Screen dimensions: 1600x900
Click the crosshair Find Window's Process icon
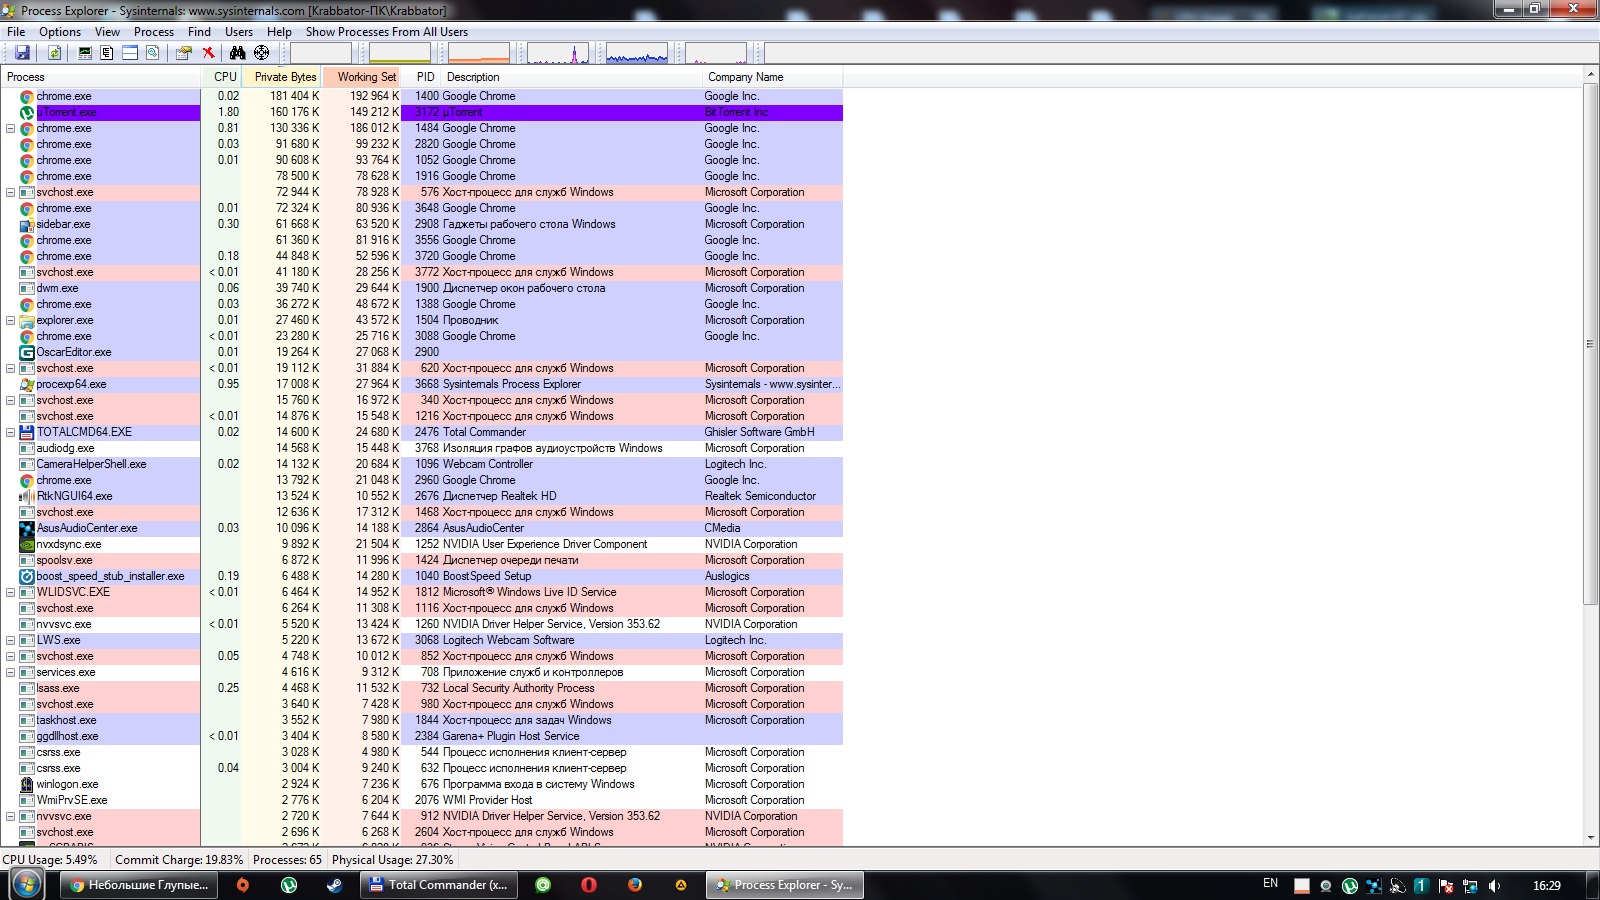coord(261,53)
